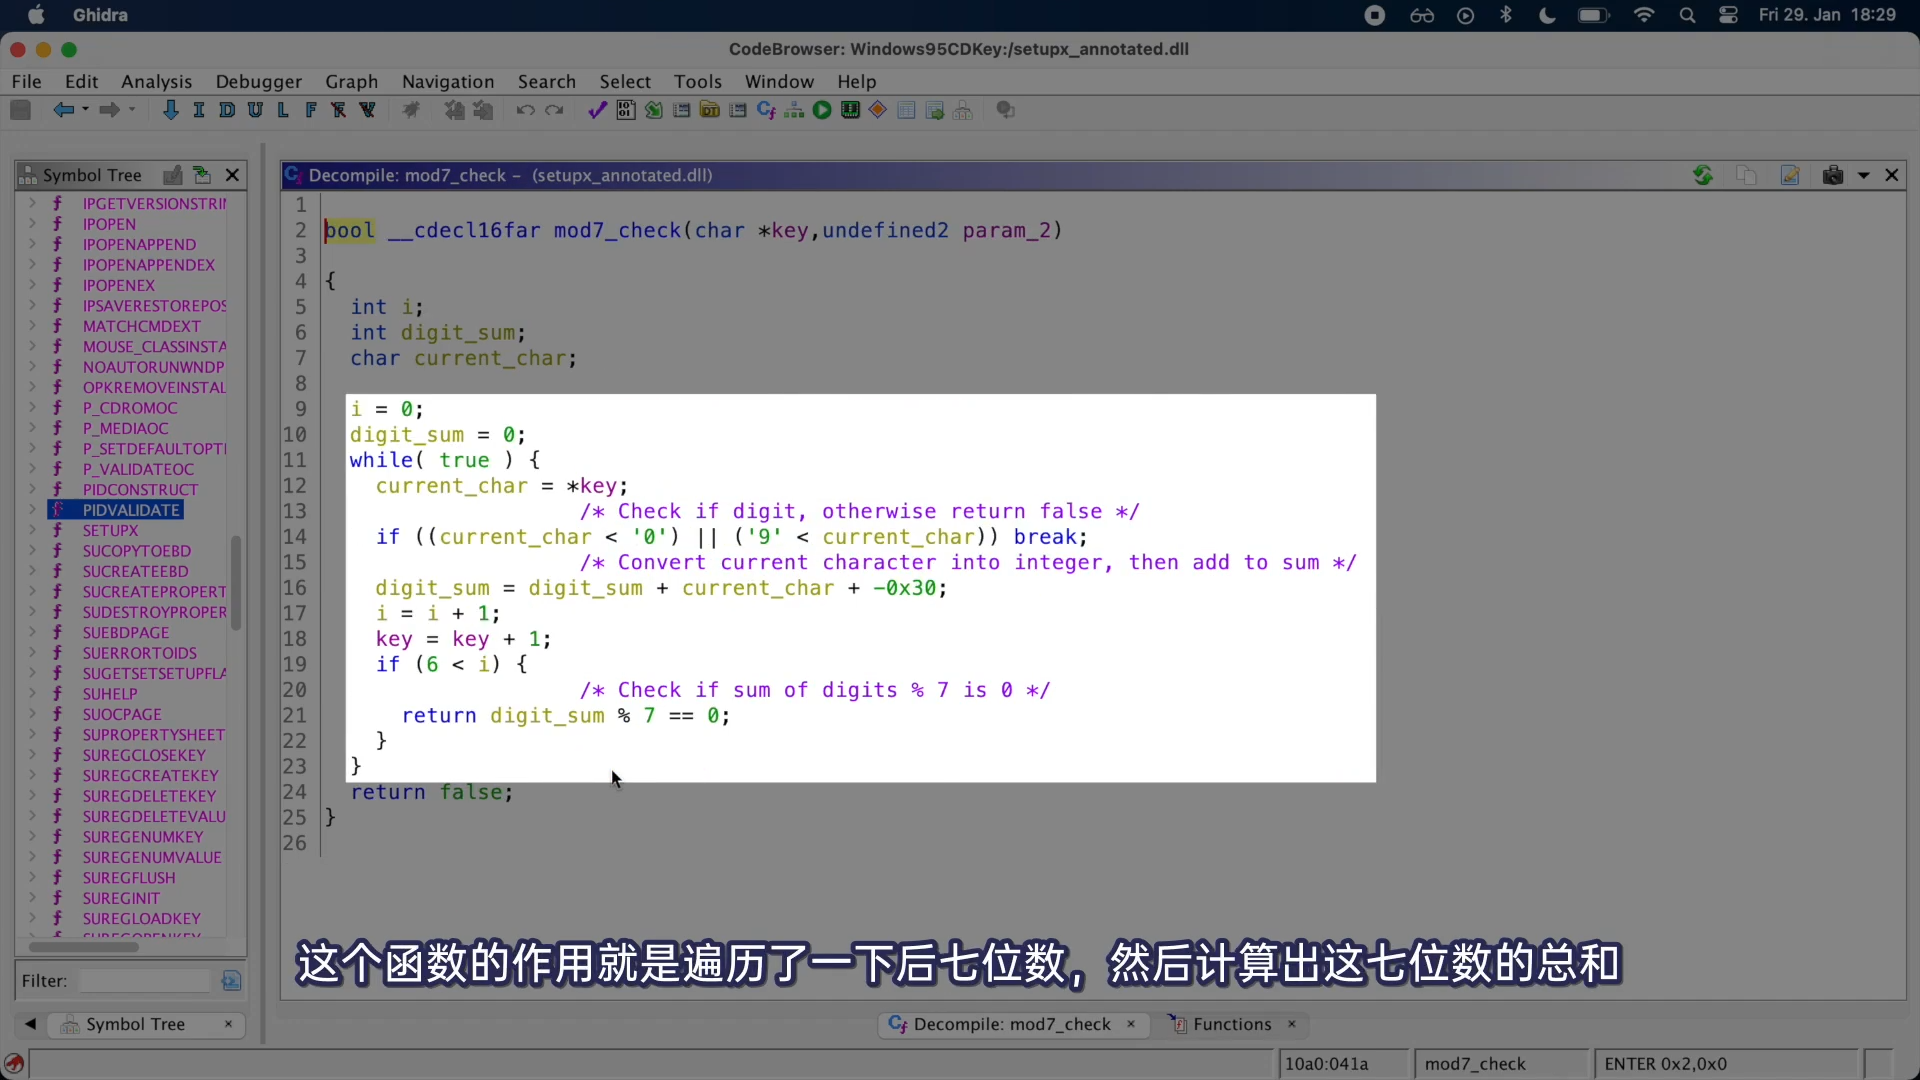Click 'return false;' on line 24
1920x1080 pixels.
tap(431, 792)
